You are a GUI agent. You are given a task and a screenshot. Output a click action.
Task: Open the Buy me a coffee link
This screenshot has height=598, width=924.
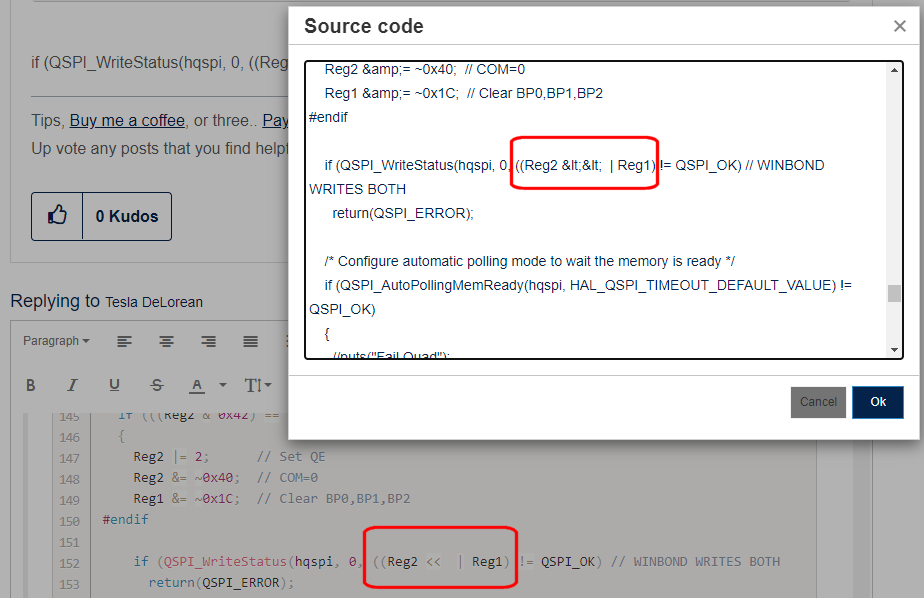coord(127,120)
